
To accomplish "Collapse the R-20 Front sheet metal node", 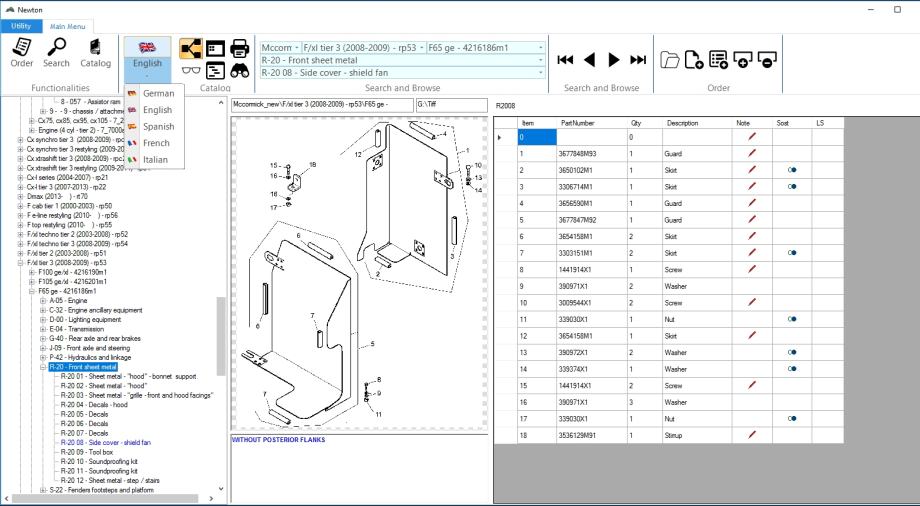I will coord(43,367).
